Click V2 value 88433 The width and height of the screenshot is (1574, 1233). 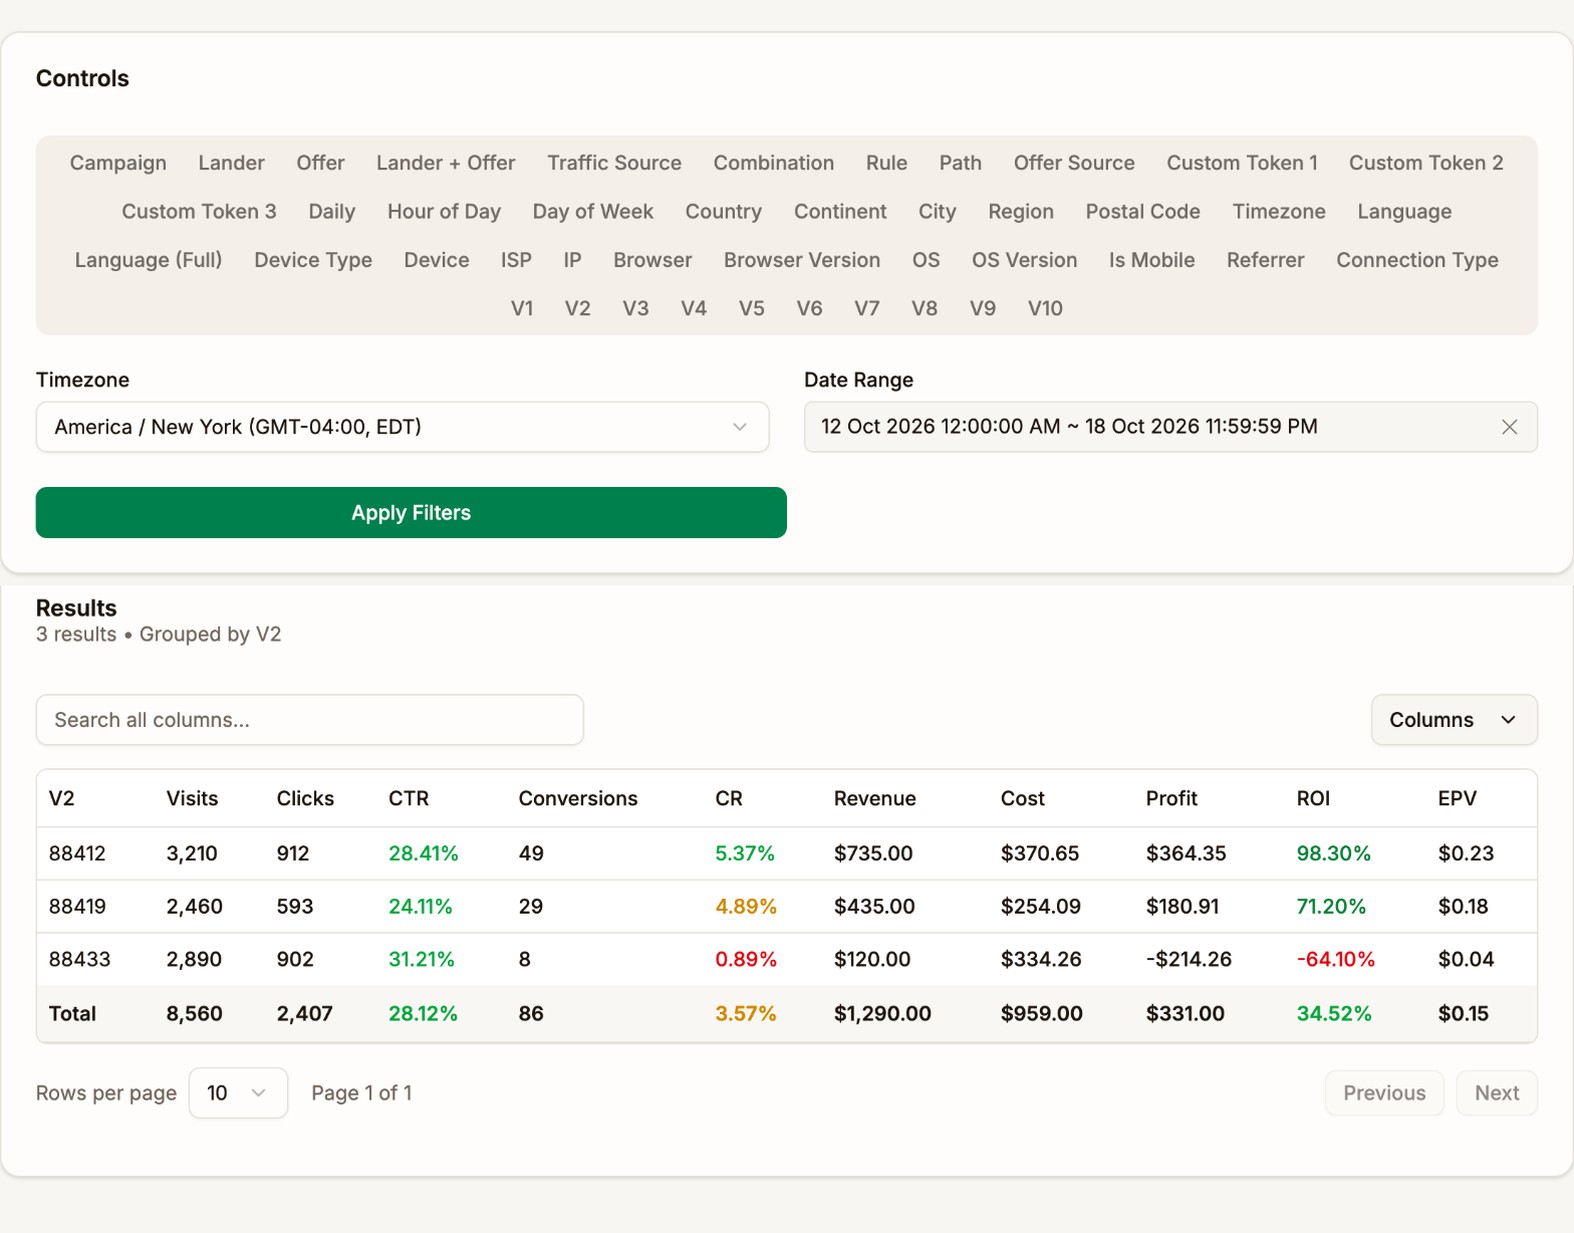tap(79, 960)
